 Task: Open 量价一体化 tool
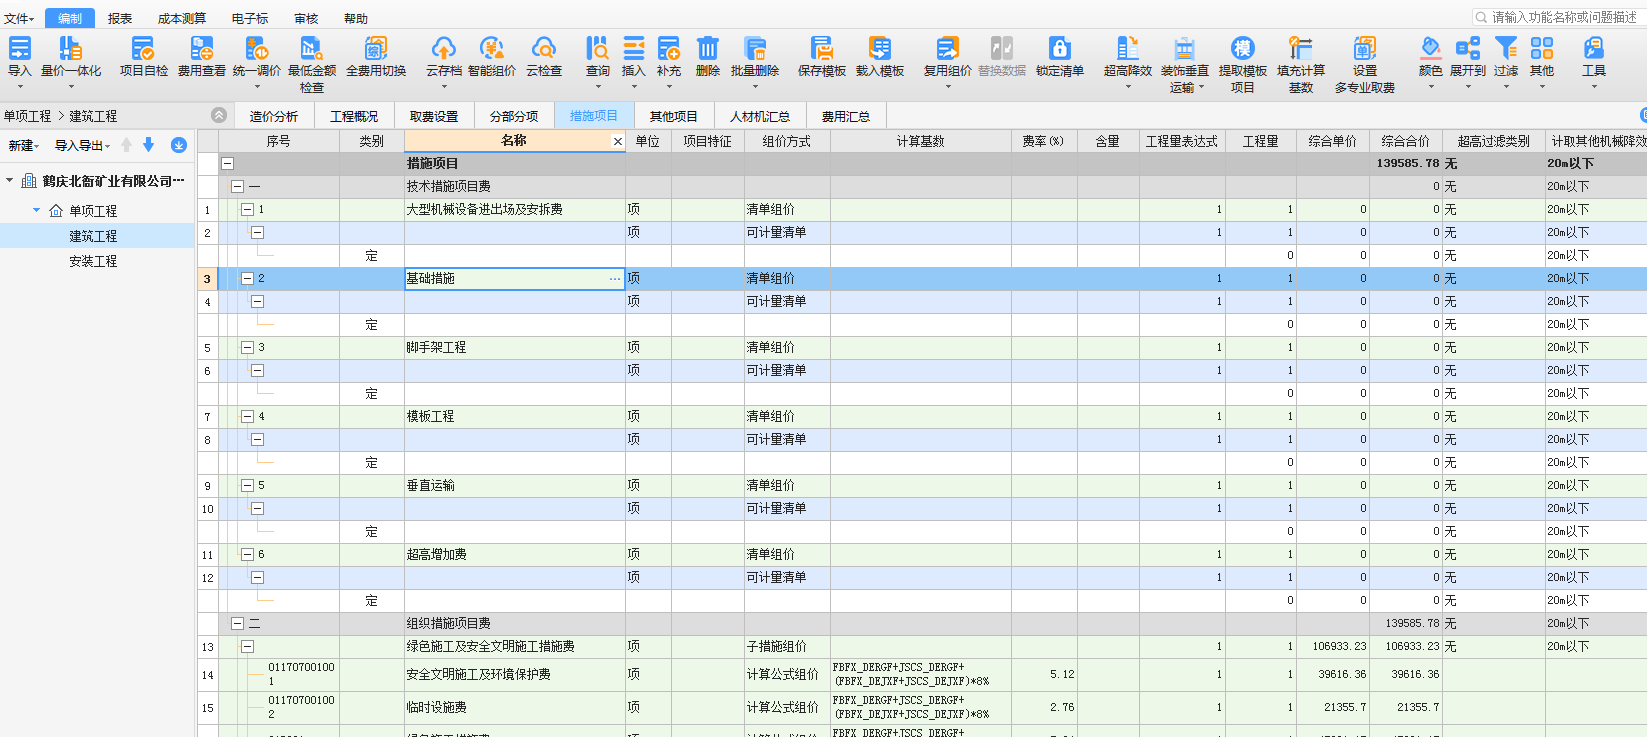[x=70, y=56]
